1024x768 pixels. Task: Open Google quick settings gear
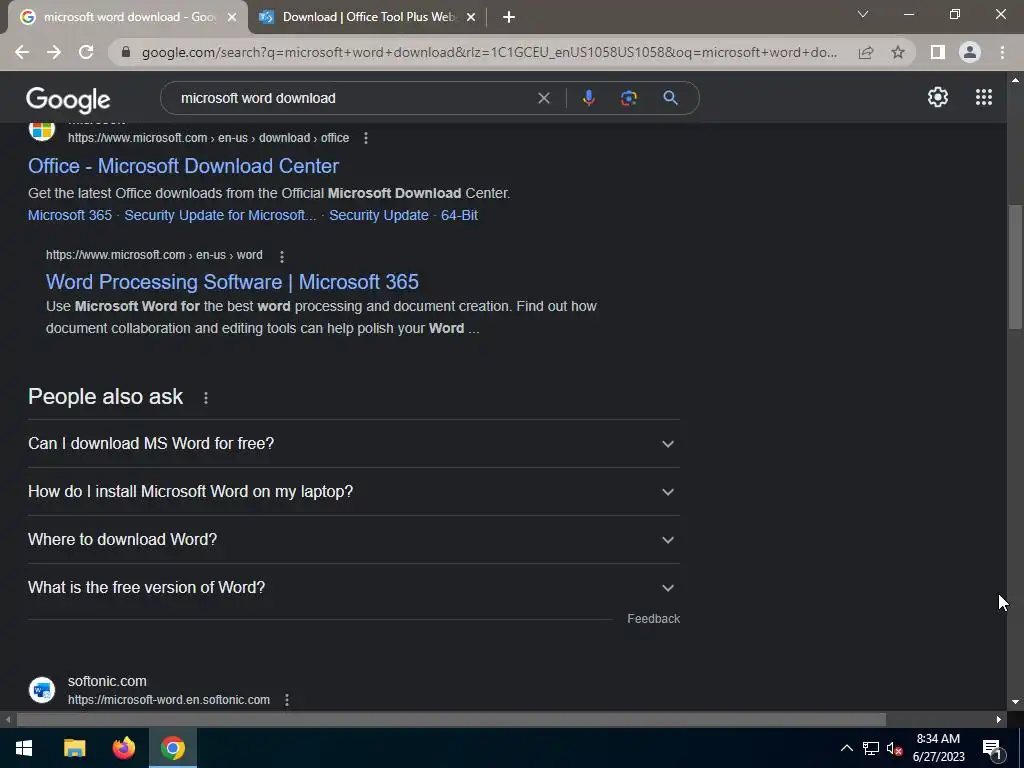point(938,97)
